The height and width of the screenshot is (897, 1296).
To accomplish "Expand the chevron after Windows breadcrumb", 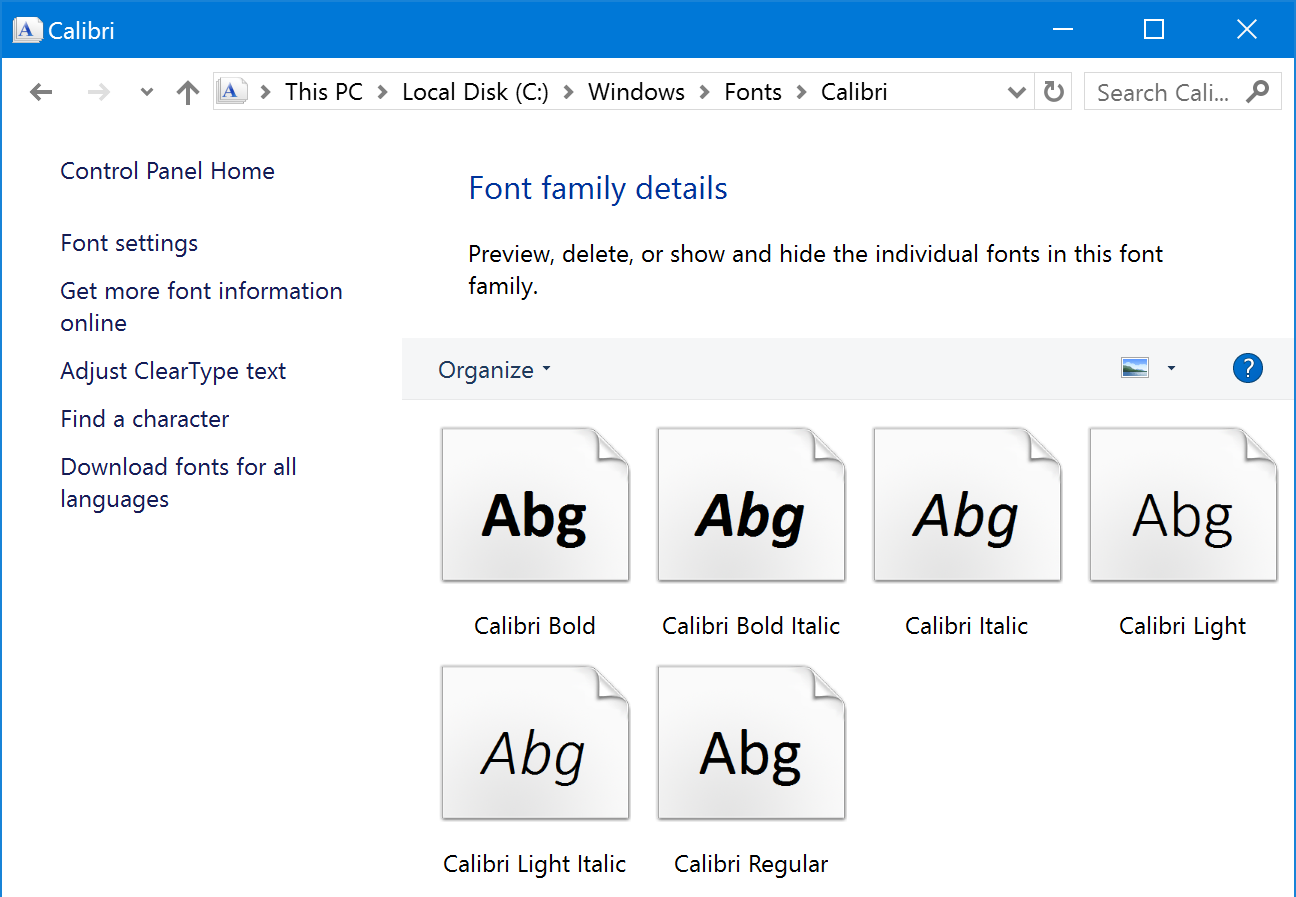I will point(704,92).
